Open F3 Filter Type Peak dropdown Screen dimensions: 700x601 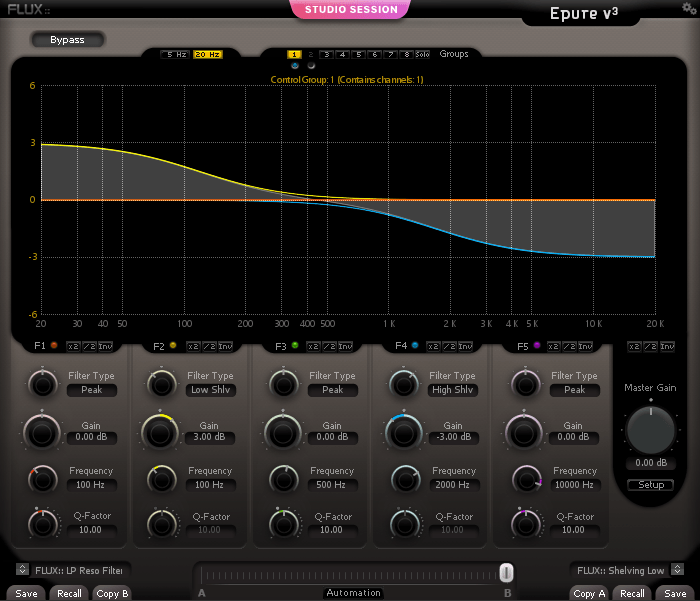pyautogui.click(x=333, y=390)
